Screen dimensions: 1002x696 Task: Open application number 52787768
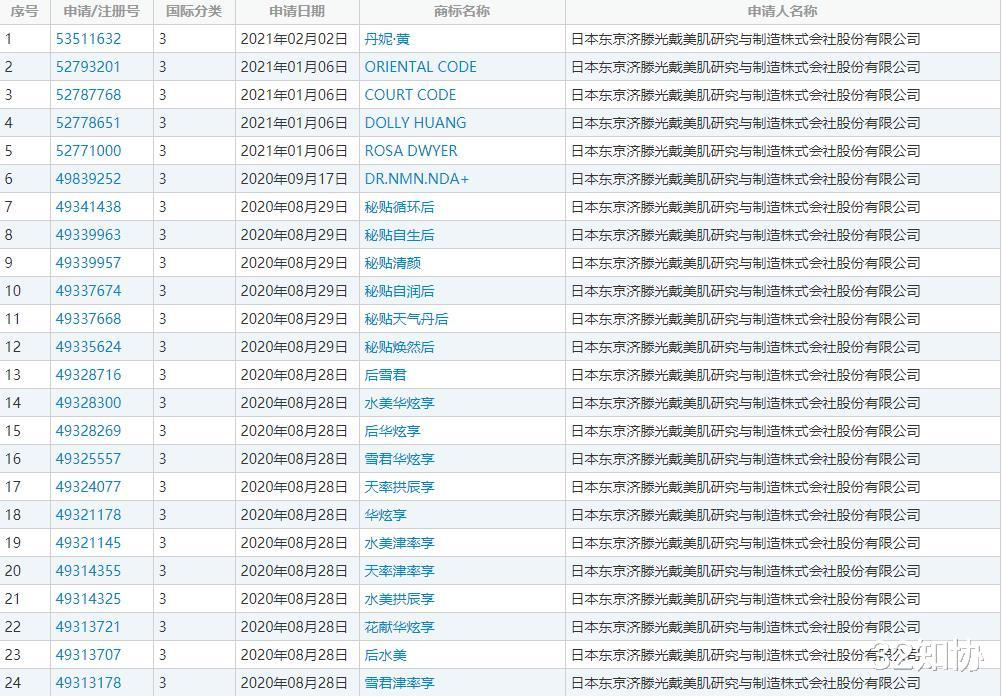88,95
